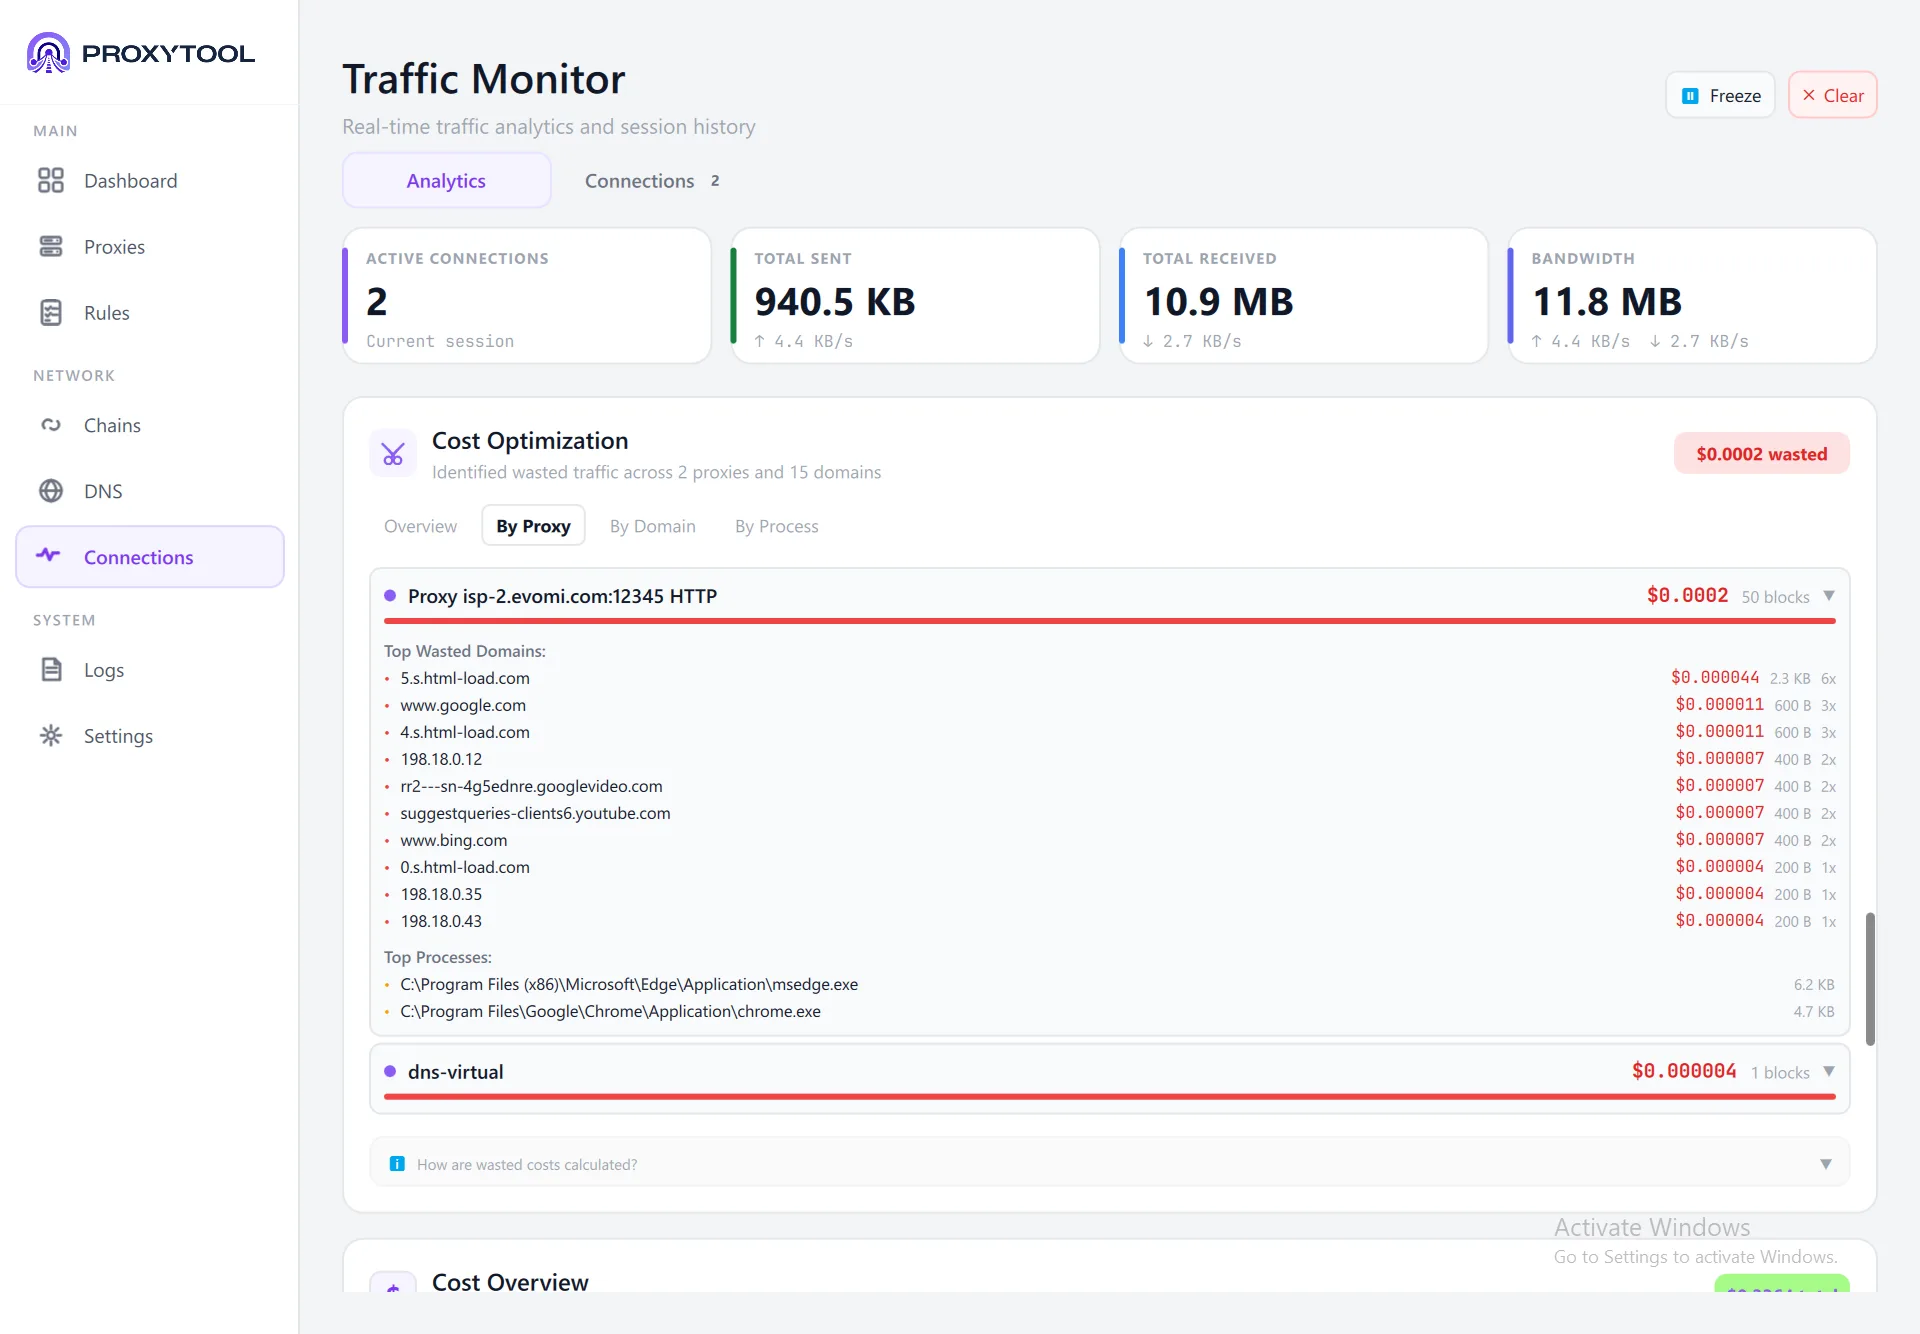Open the DNS page
This screenshot has width=1920, height=1334.
click(x=150, y=491)
